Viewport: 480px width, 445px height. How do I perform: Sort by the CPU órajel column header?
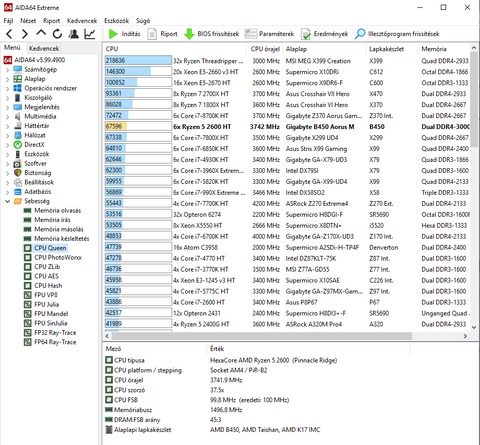[265, 49]
